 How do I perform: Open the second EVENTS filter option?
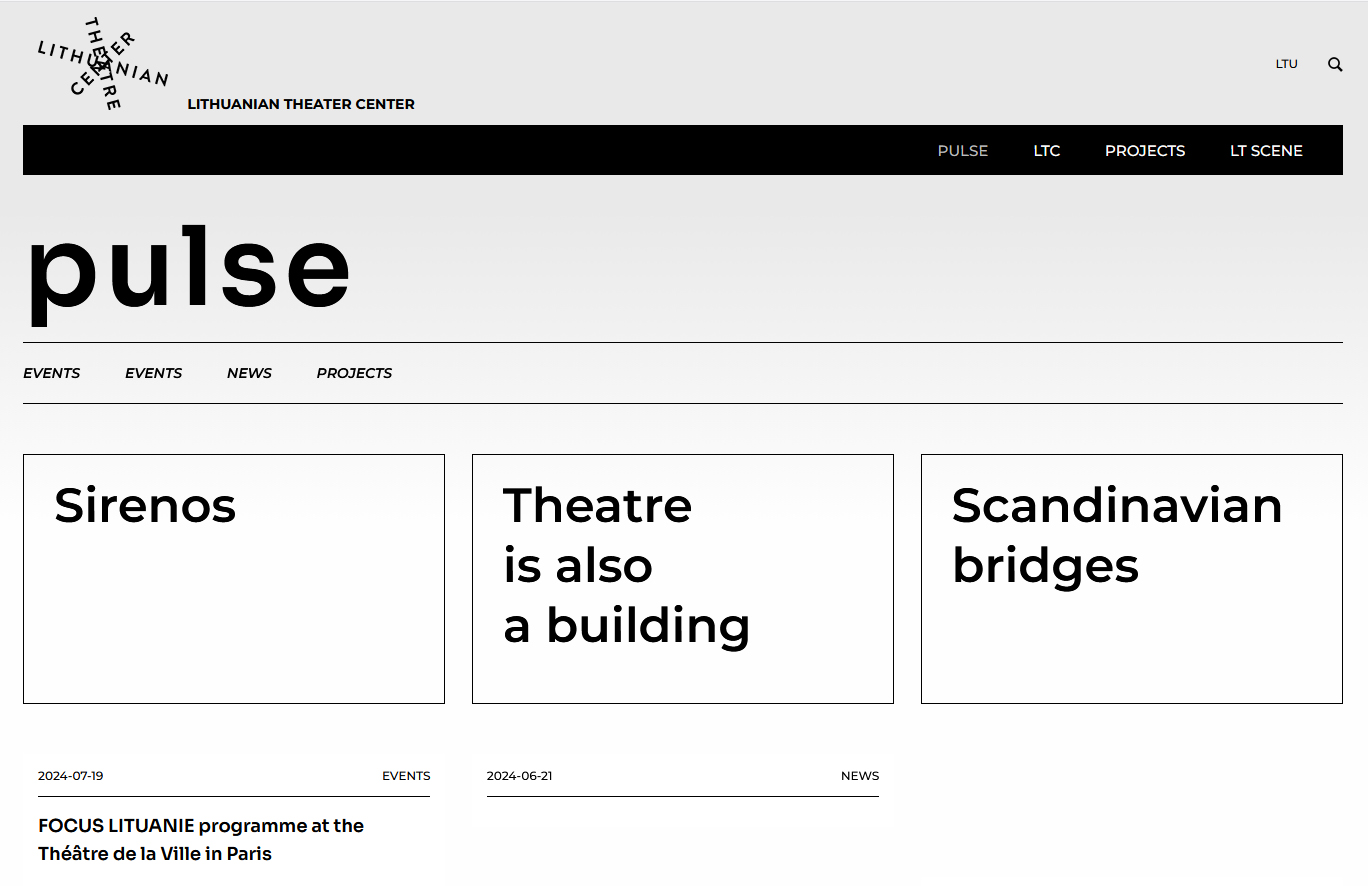(153, 372)
